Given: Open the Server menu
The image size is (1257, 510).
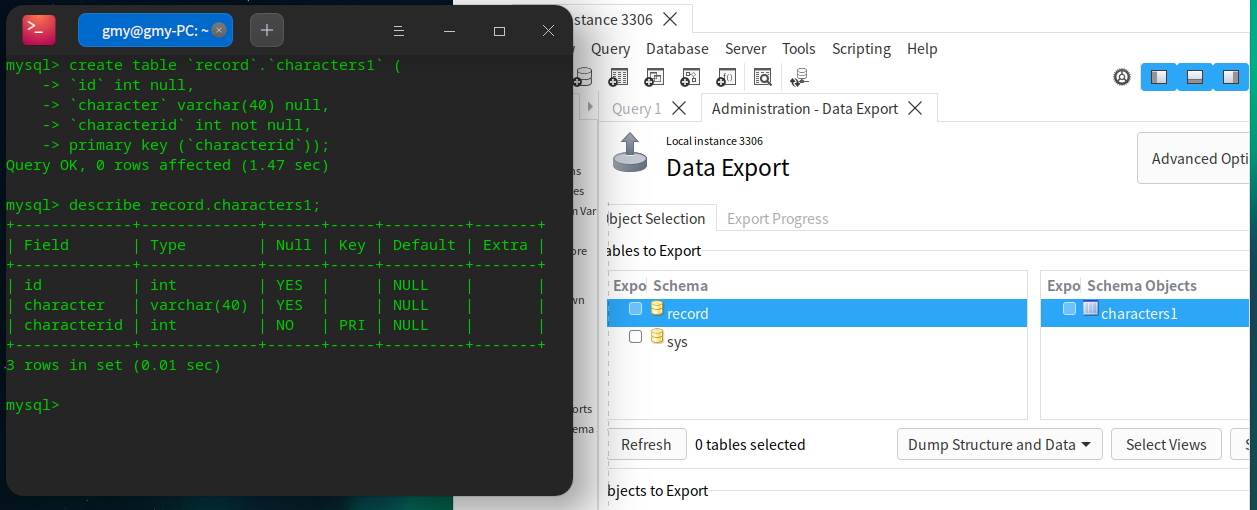Looking at the screenshot, I should click(x=745, y=48).
